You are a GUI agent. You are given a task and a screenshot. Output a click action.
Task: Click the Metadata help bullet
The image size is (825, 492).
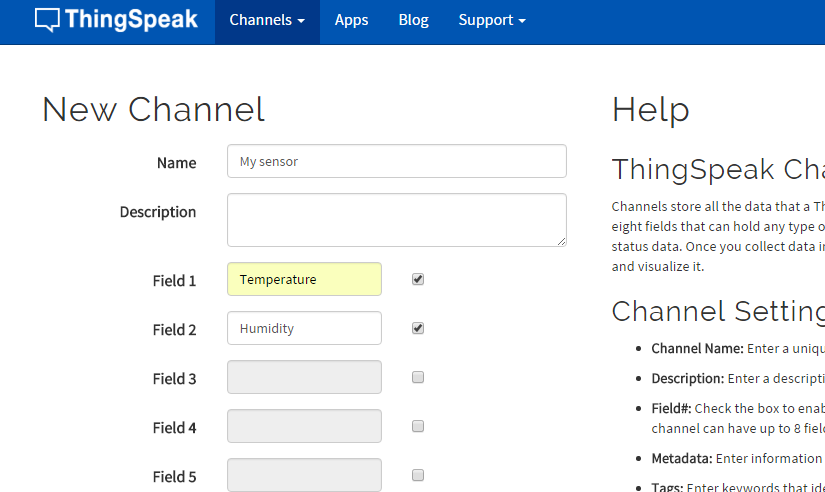click(738, 458)
